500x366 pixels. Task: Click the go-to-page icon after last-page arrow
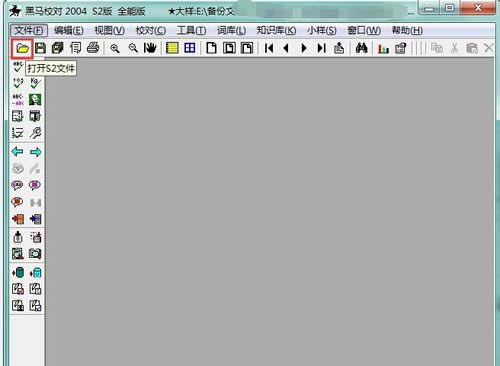[339, 48]
